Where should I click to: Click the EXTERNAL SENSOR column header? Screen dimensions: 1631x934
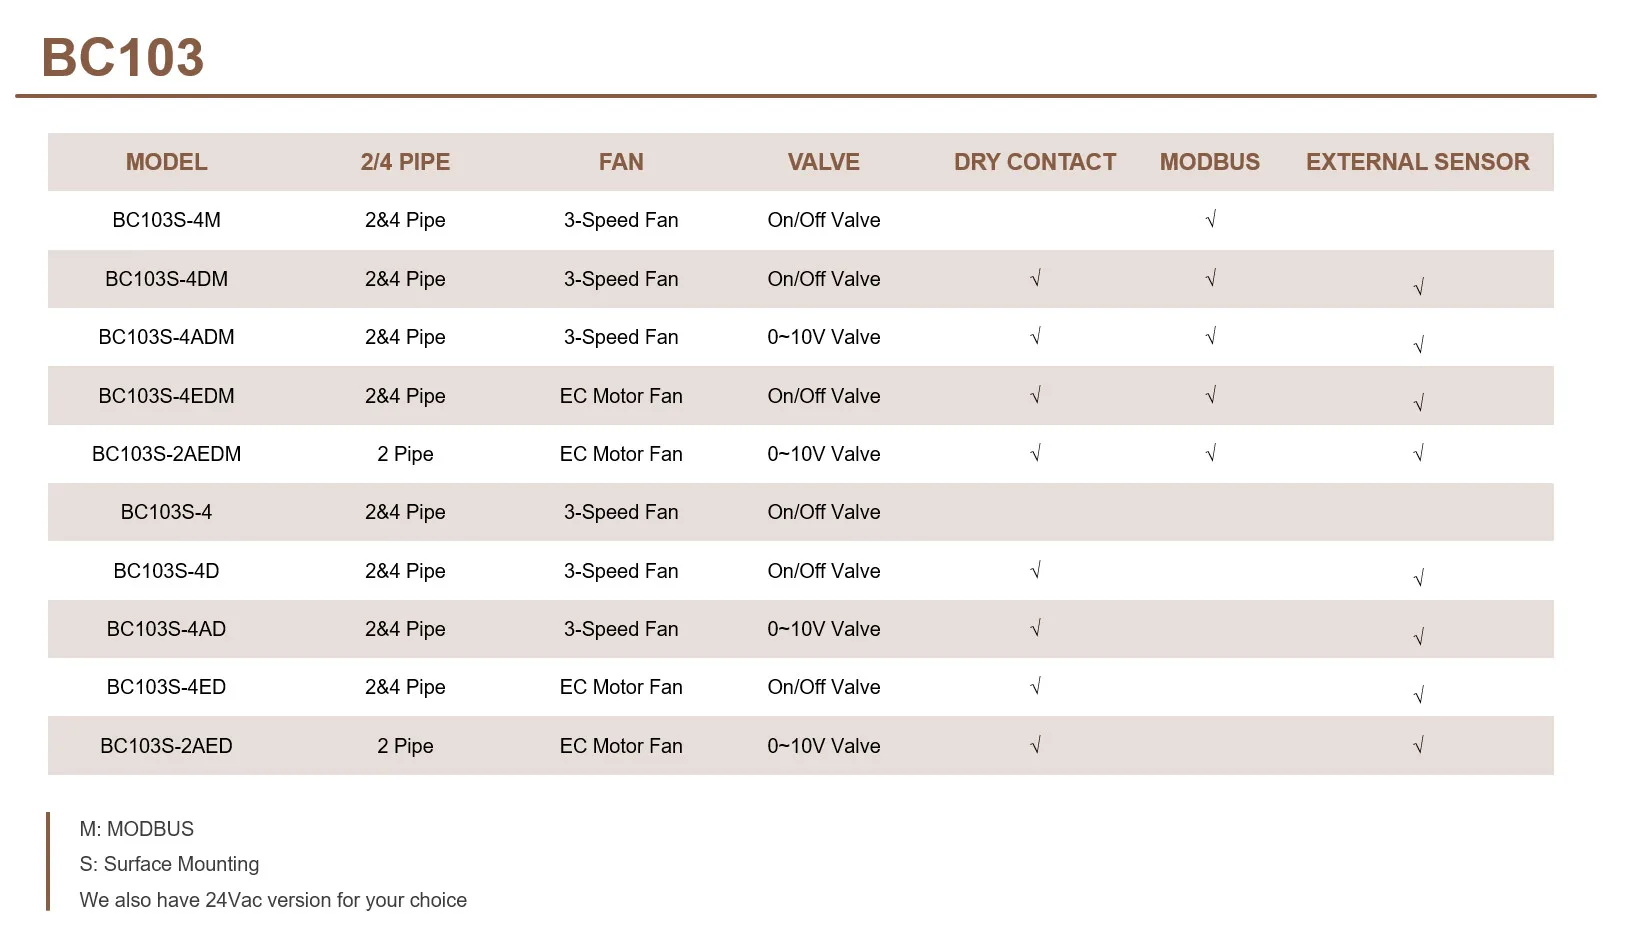point(1418,162)
